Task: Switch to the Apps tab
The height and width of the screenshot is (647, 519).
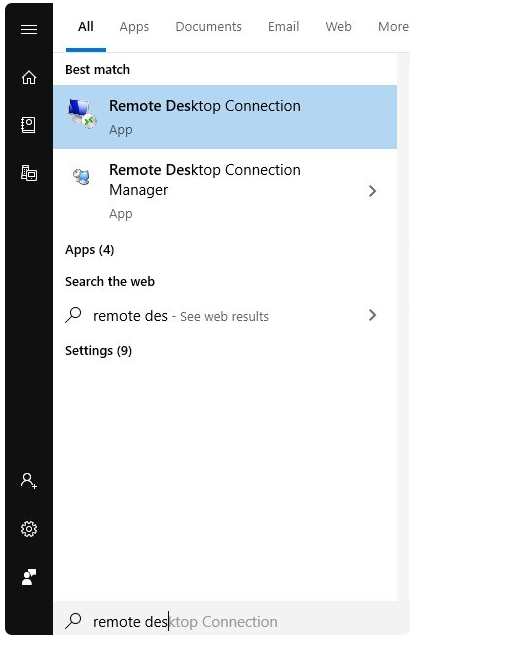Action: (134, 27)
